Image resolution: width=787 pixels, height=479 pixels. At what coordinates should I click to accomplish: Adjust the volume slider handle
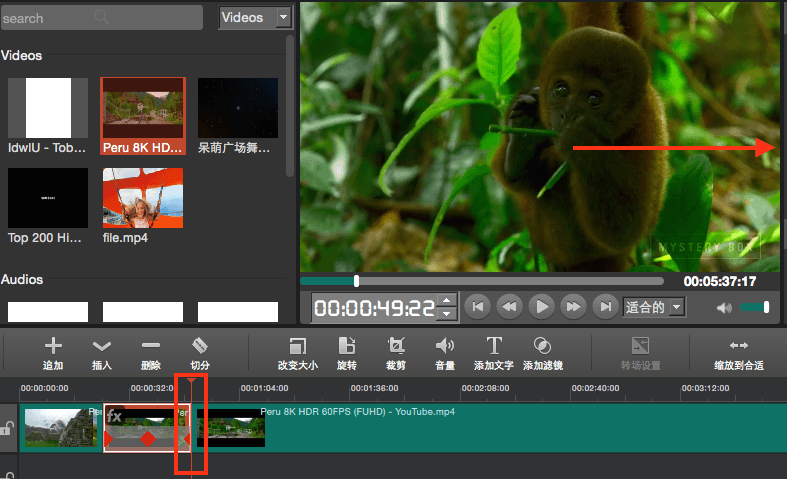point(766,307)
